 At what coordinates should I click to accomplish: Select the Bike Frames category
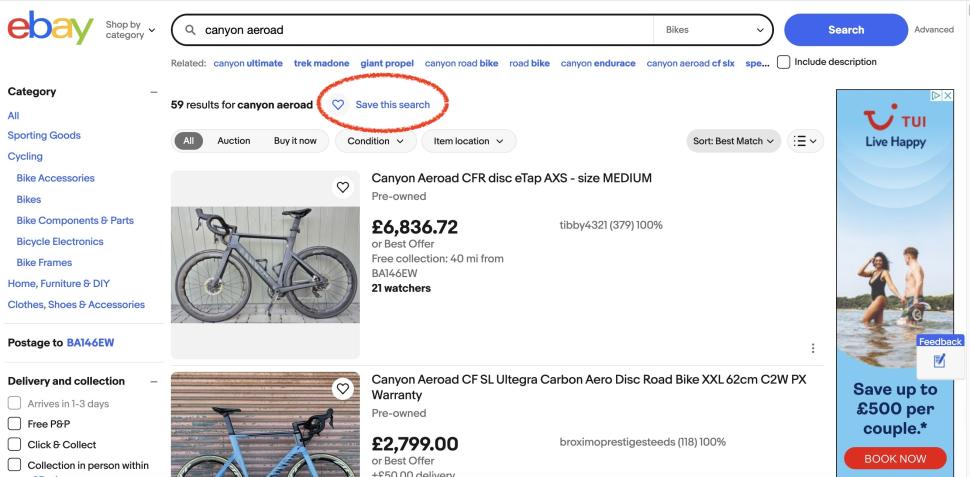coord(45,262)
